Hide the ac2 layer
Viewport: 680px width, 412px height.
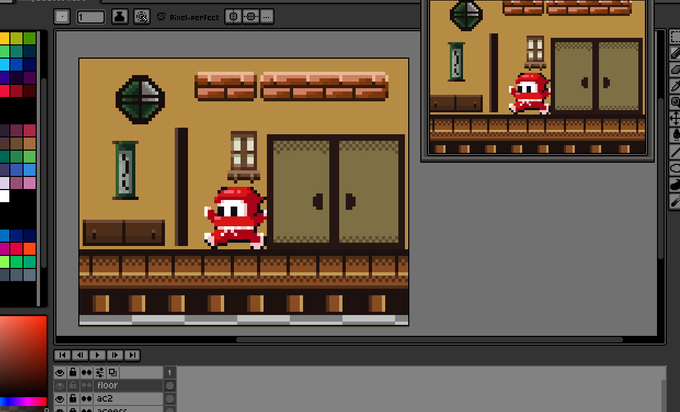click(x=60, y=399)
